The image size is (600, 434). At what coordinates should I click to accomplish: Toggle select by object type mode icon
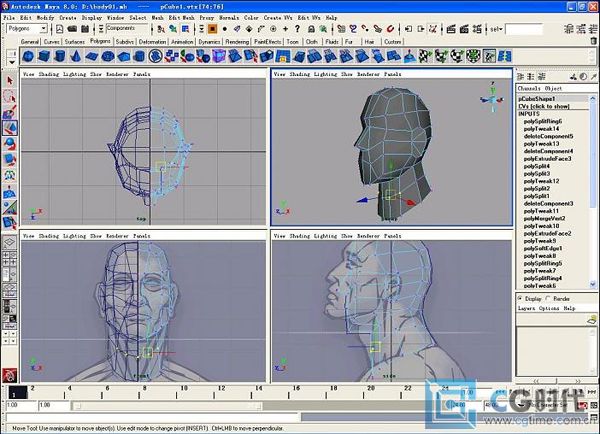(x=173, y=29)
